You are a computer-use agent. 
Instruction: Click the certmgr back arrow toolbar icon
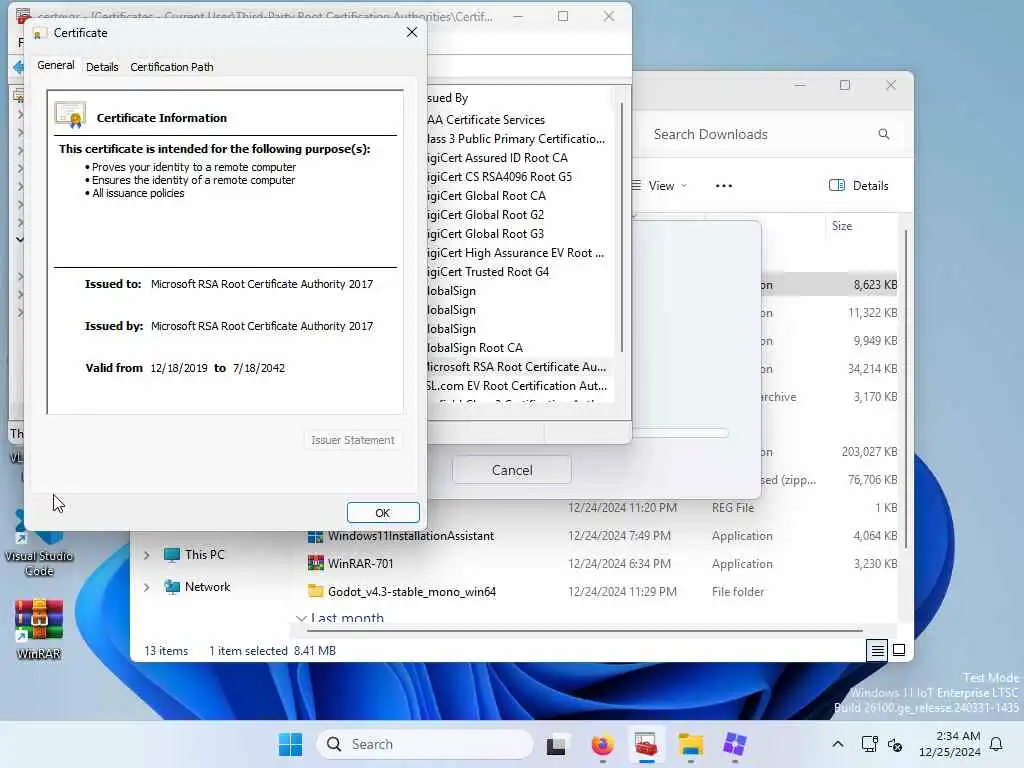(18, 67)
